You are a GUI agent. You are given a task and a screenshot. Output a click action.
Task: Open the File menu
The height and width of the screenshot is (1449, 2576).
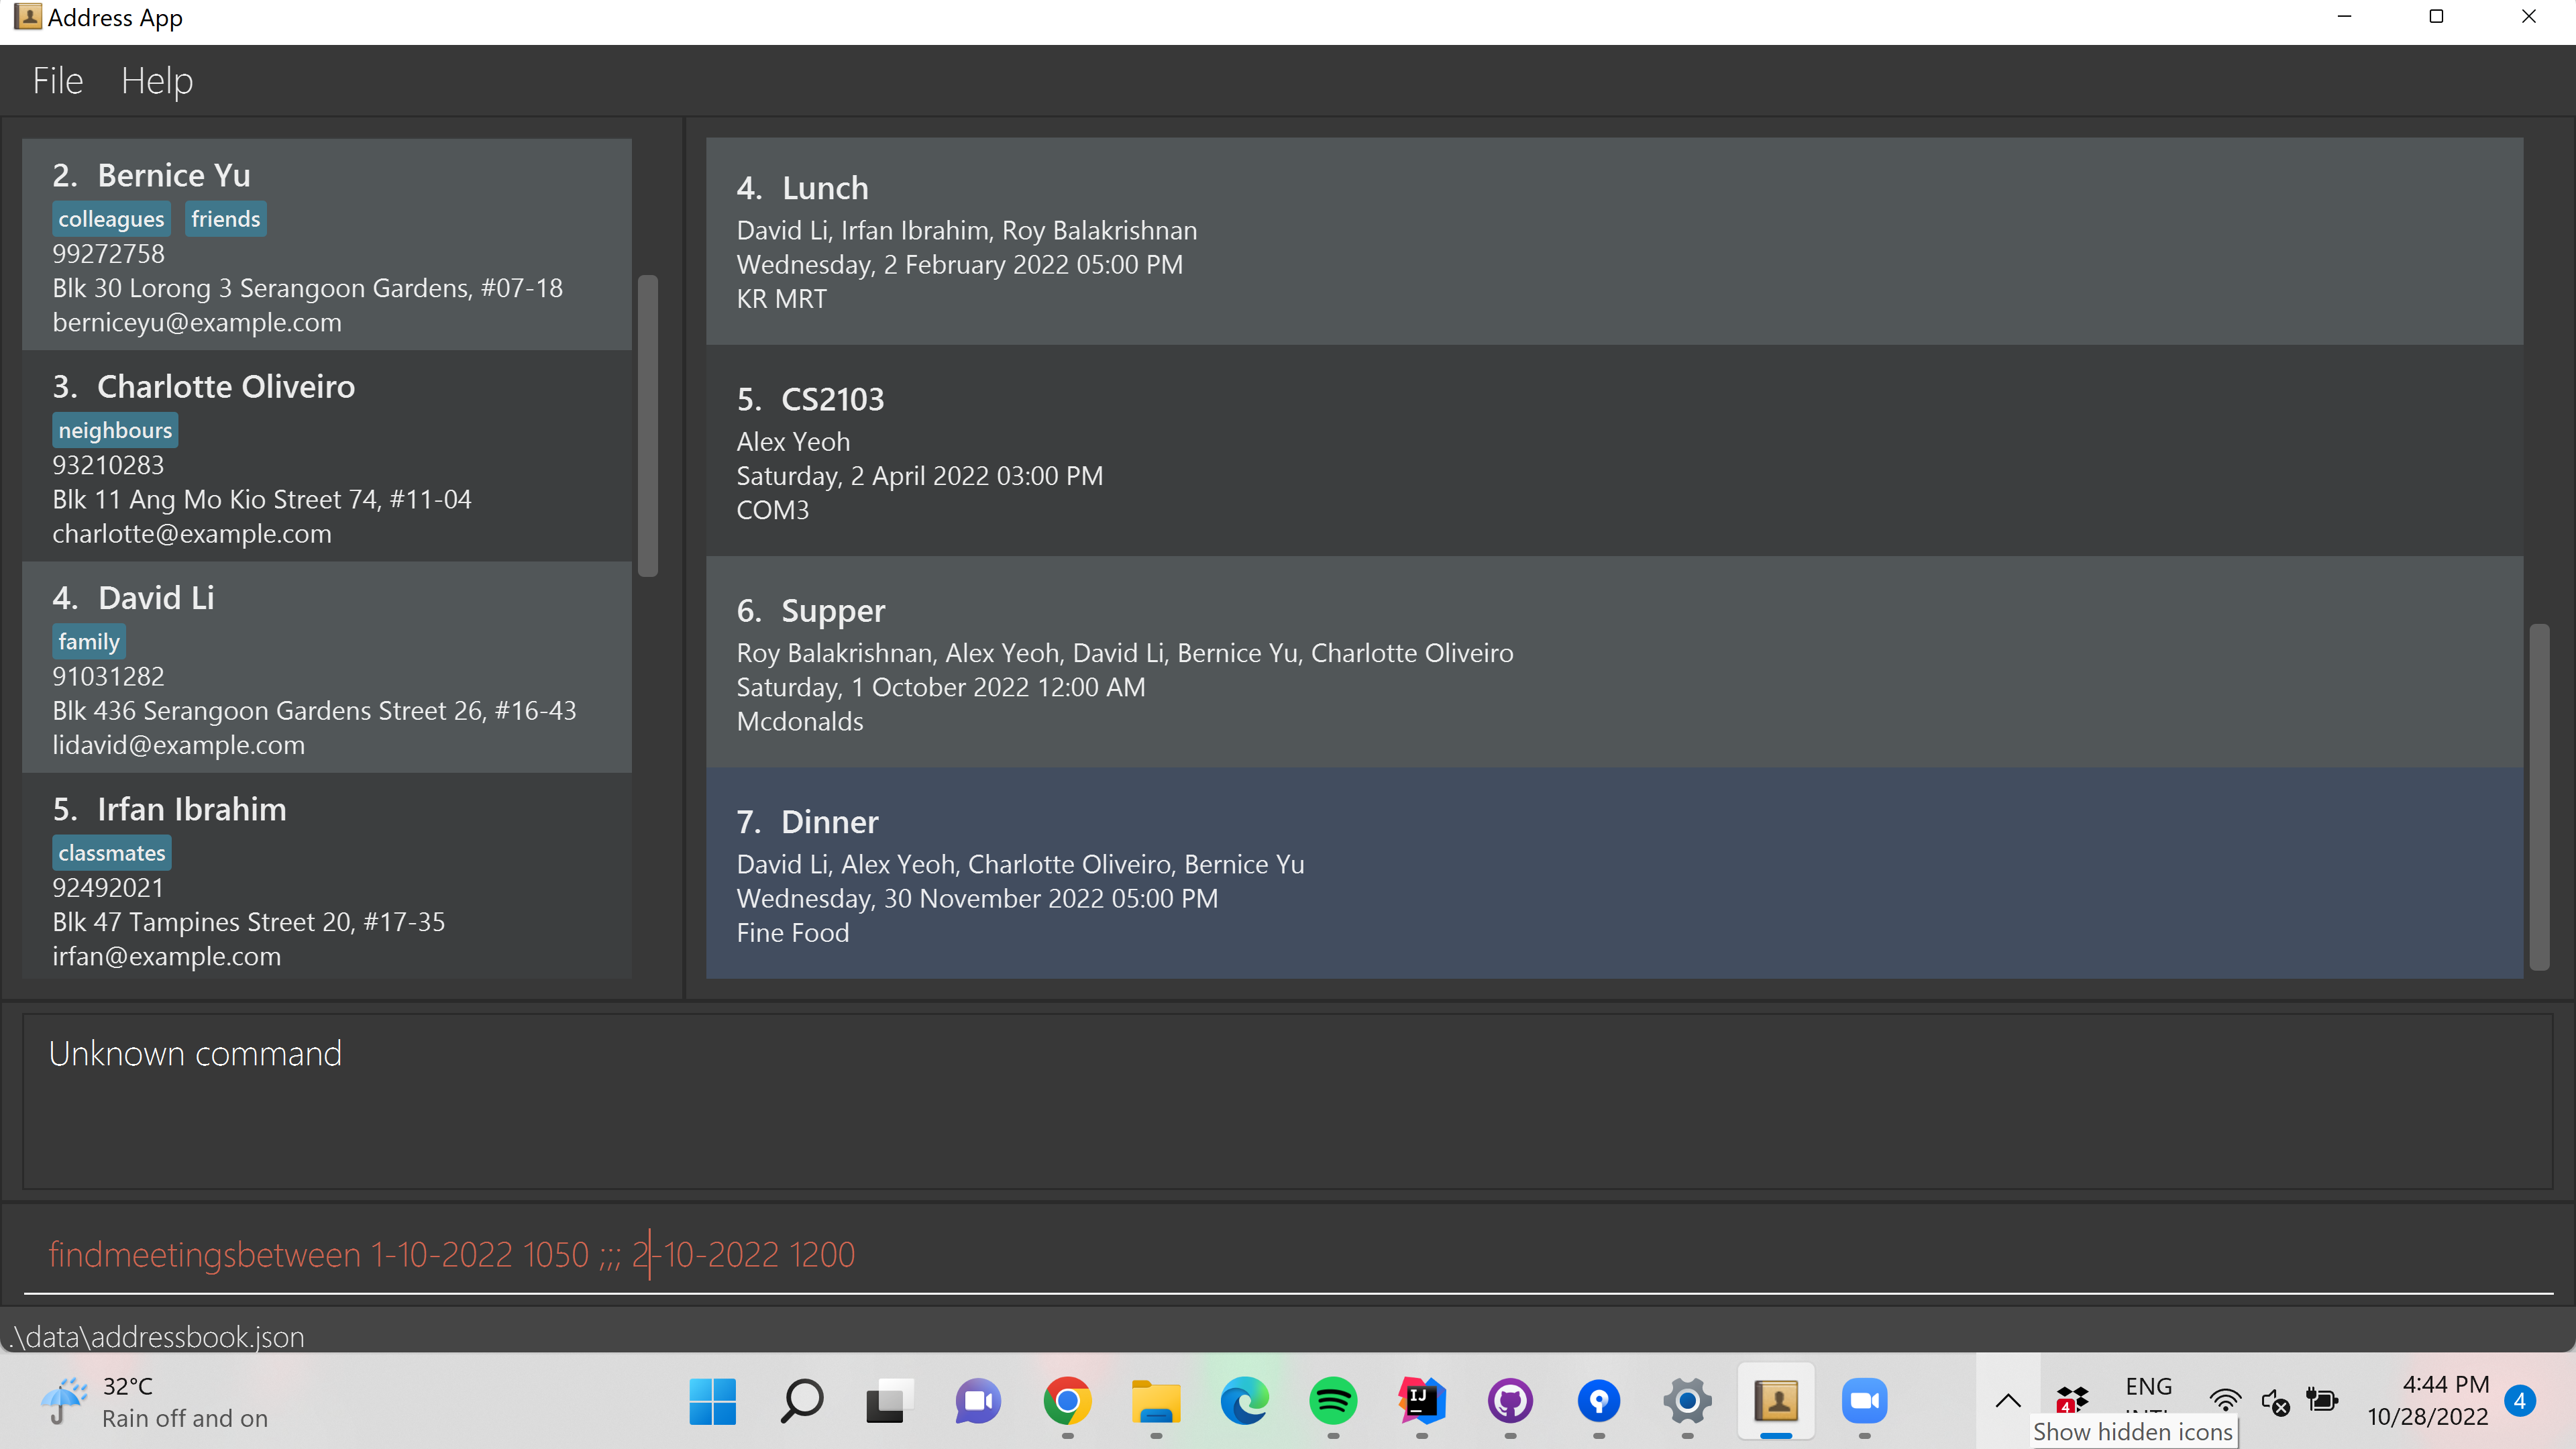[x=57, y=81]
